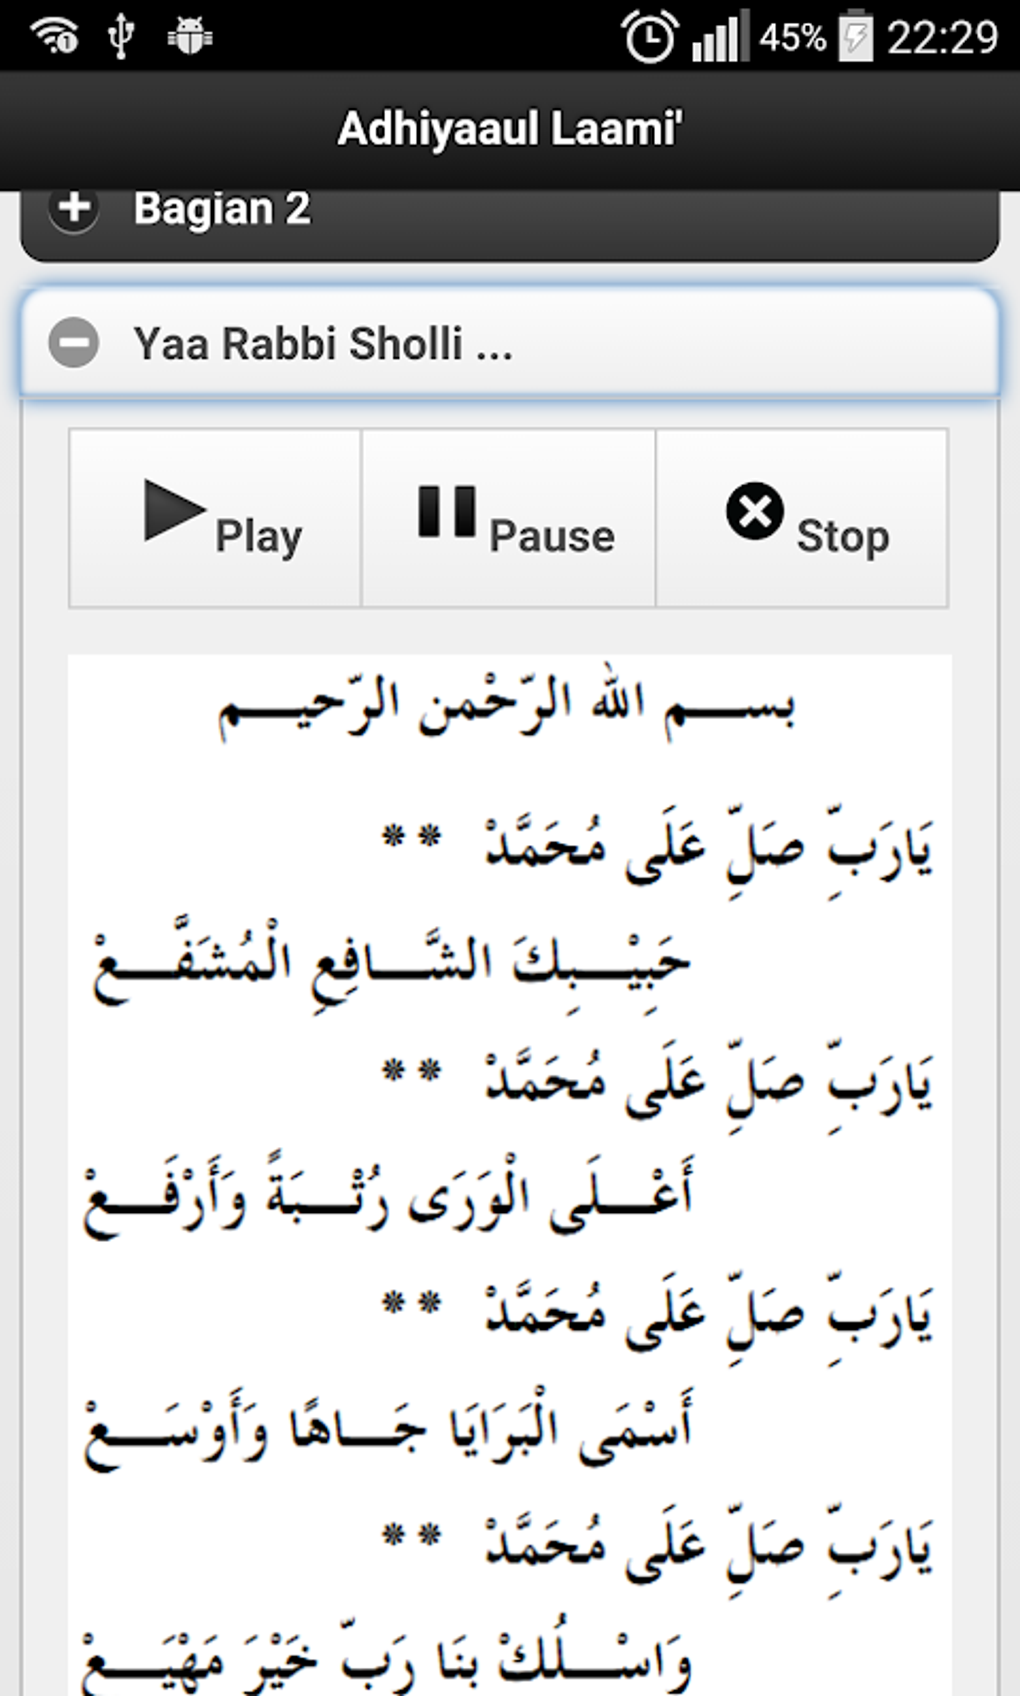The height and width of the screenshot is (1696, 1020).
Task: Select the Play triangle icon
Action: pos(172,513)
